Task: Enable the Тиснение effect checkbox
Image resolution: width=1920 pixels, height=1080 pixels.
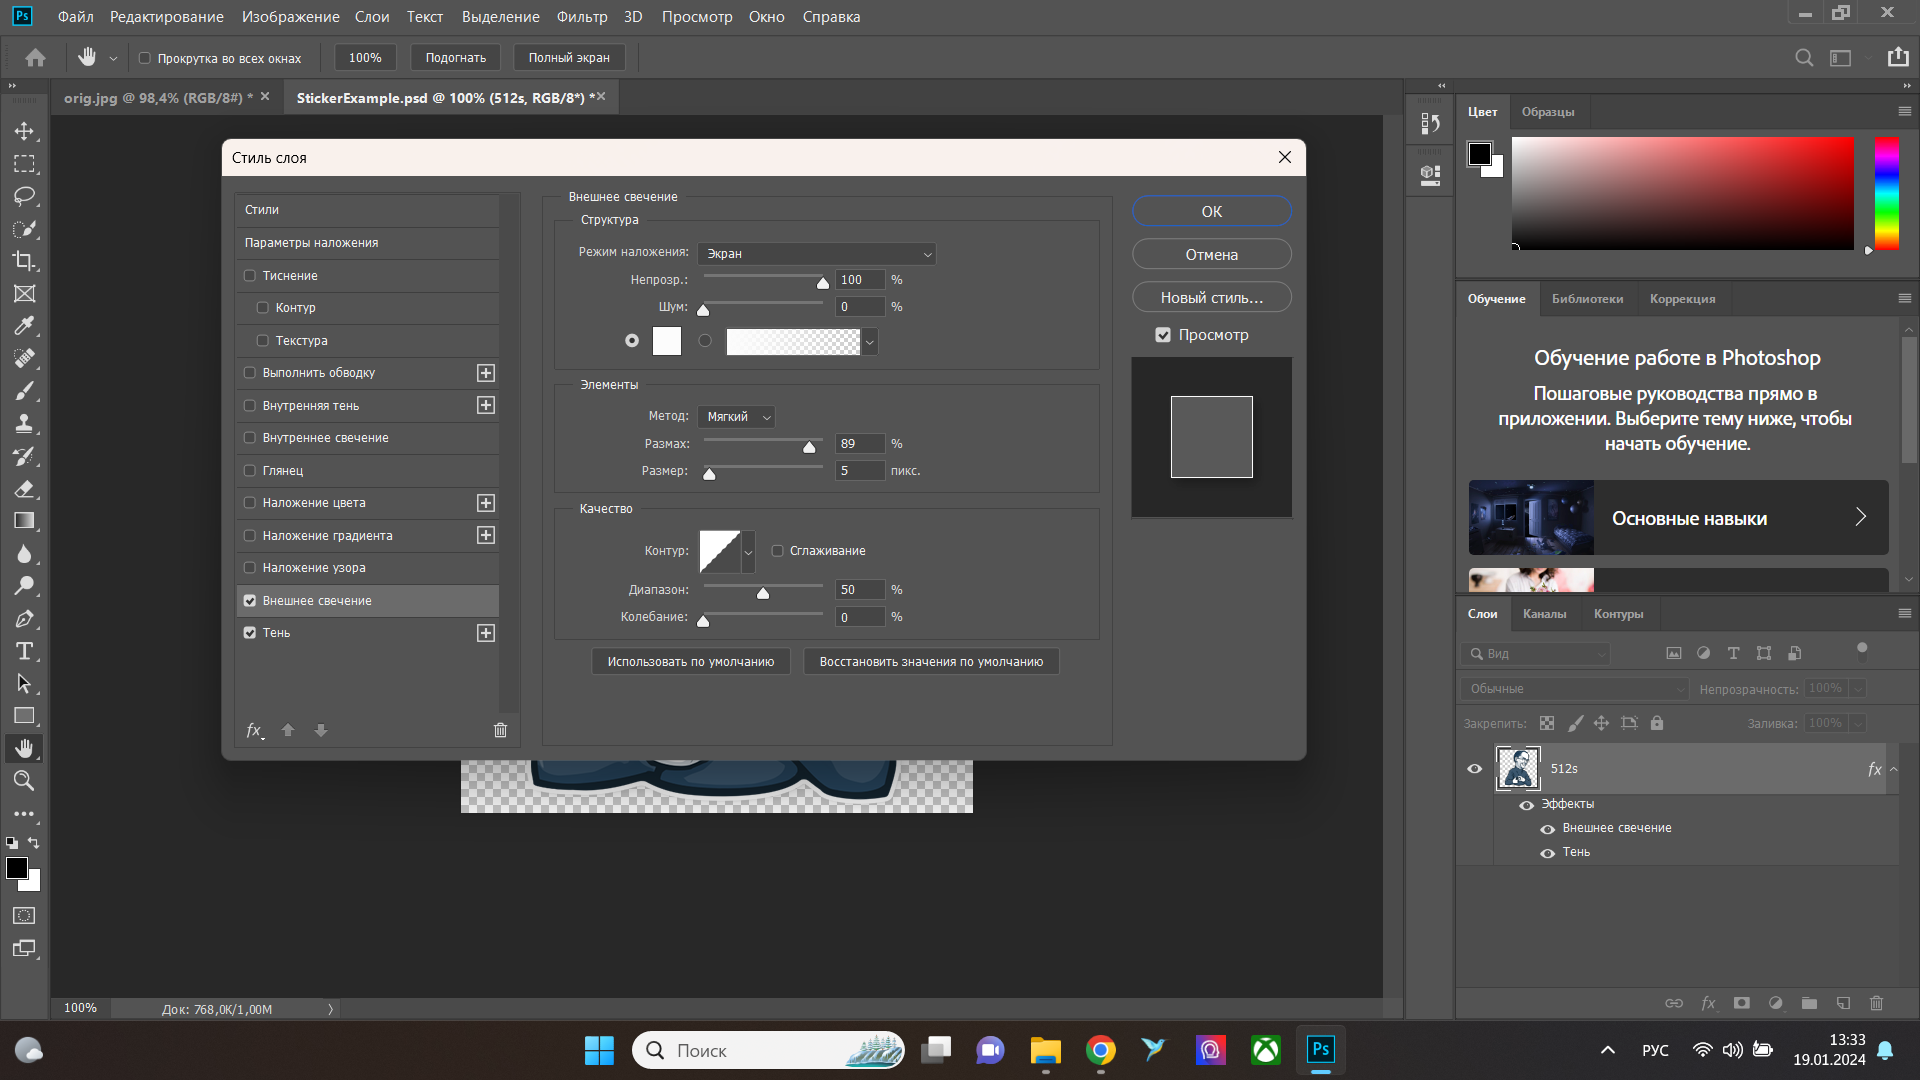Action: (250, 276)
